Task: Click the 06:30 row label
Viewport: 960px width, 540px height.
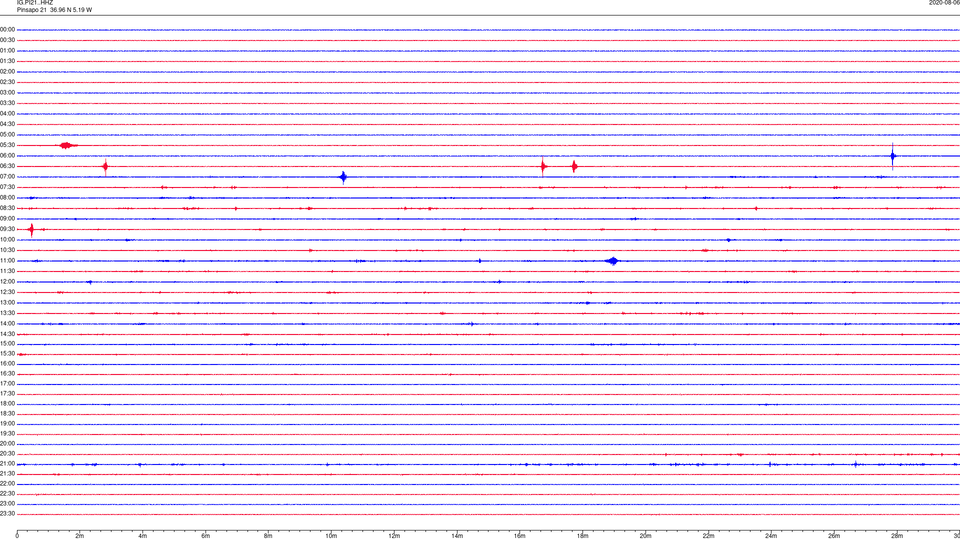Action: click(x=7, y=166)
